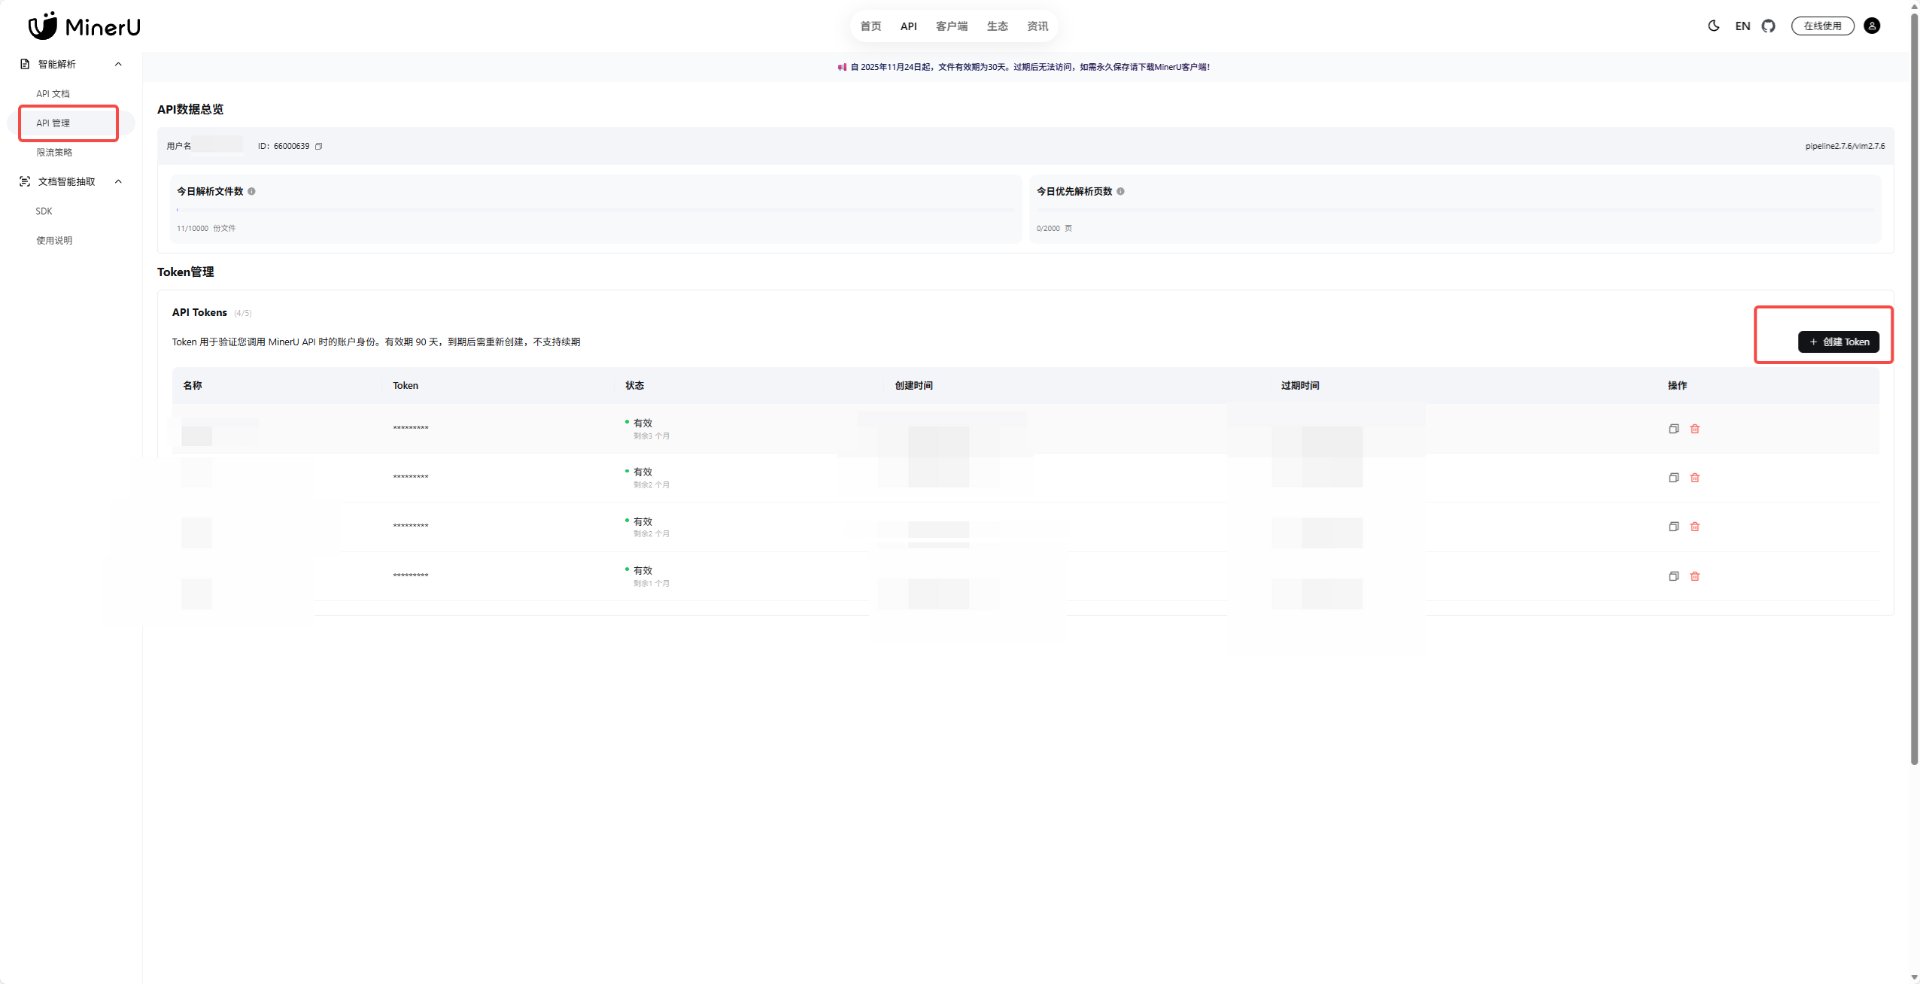Click the masked token in the 剩余3个月 row
This screenshot has height=984, width=1920.
point(410,429)
